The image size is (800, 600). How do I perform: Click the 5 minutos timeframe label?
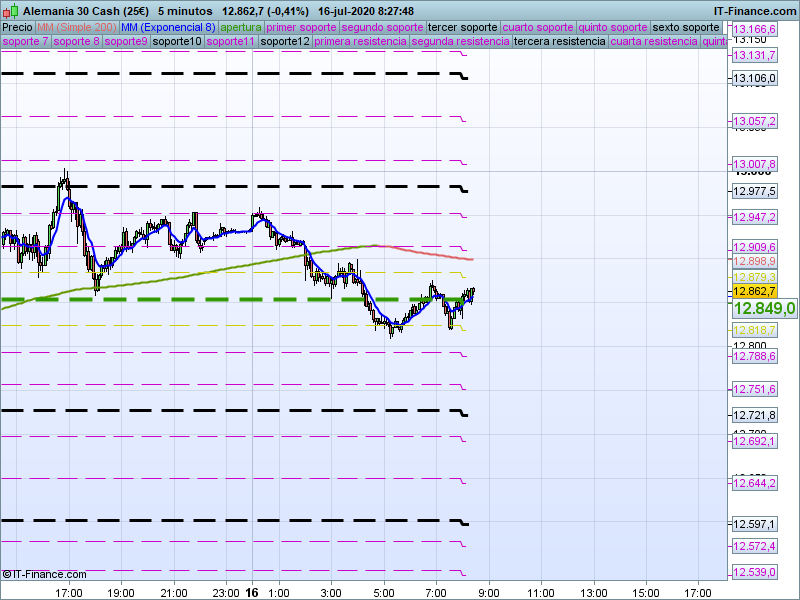click(187, 10)
